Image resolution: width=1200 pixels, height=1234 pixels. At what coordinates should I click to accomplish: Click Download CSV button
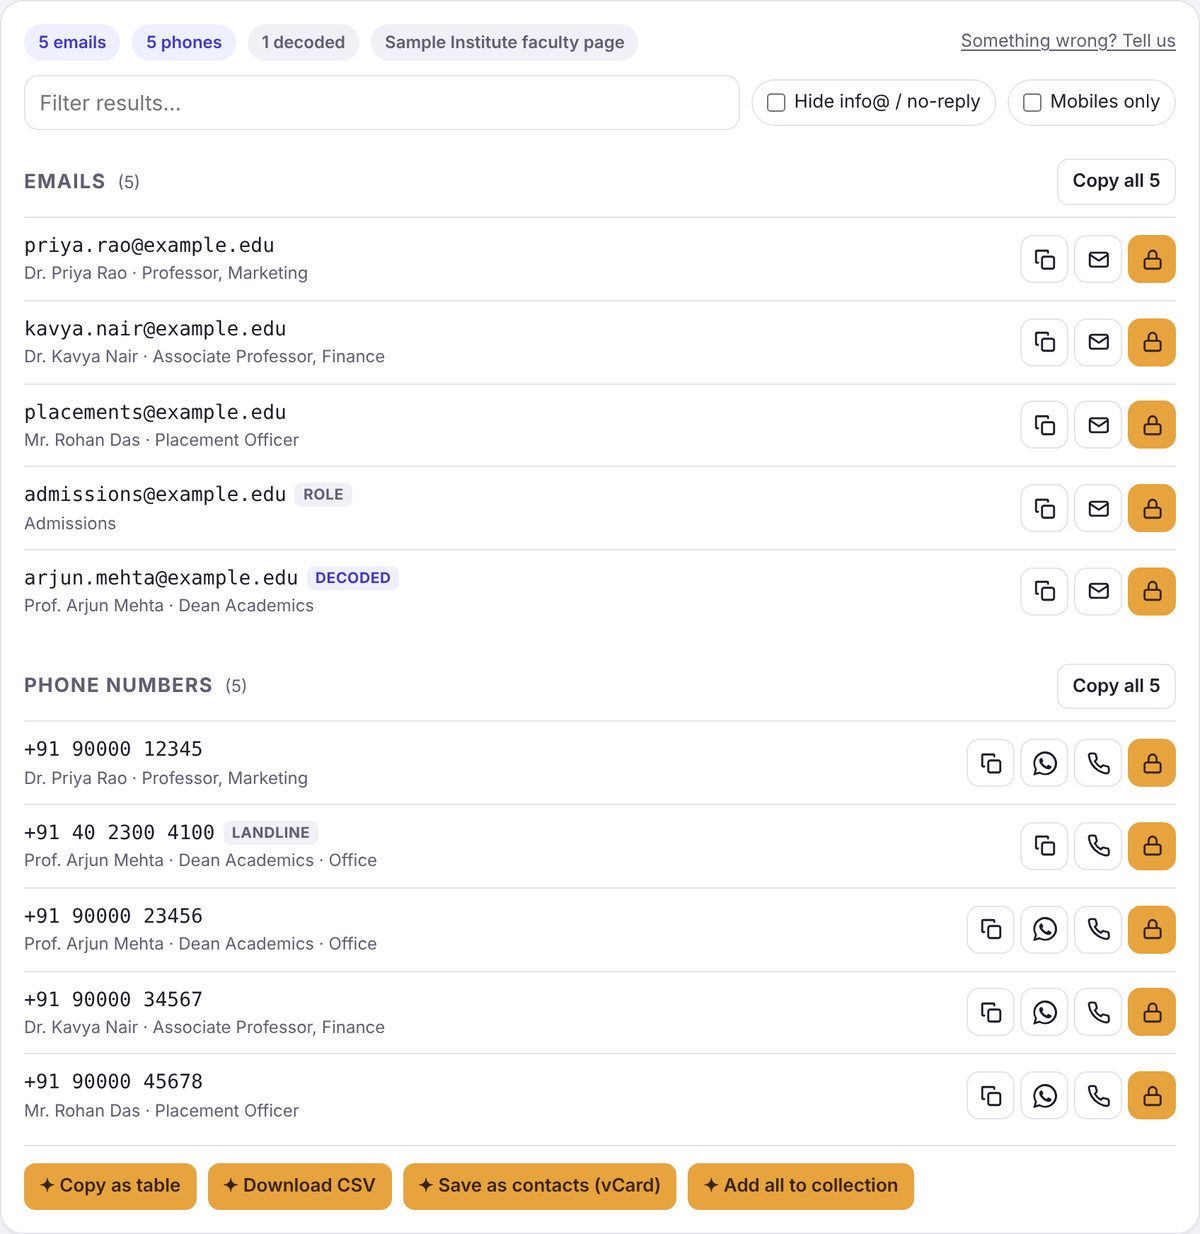(x=300, y=1186)
